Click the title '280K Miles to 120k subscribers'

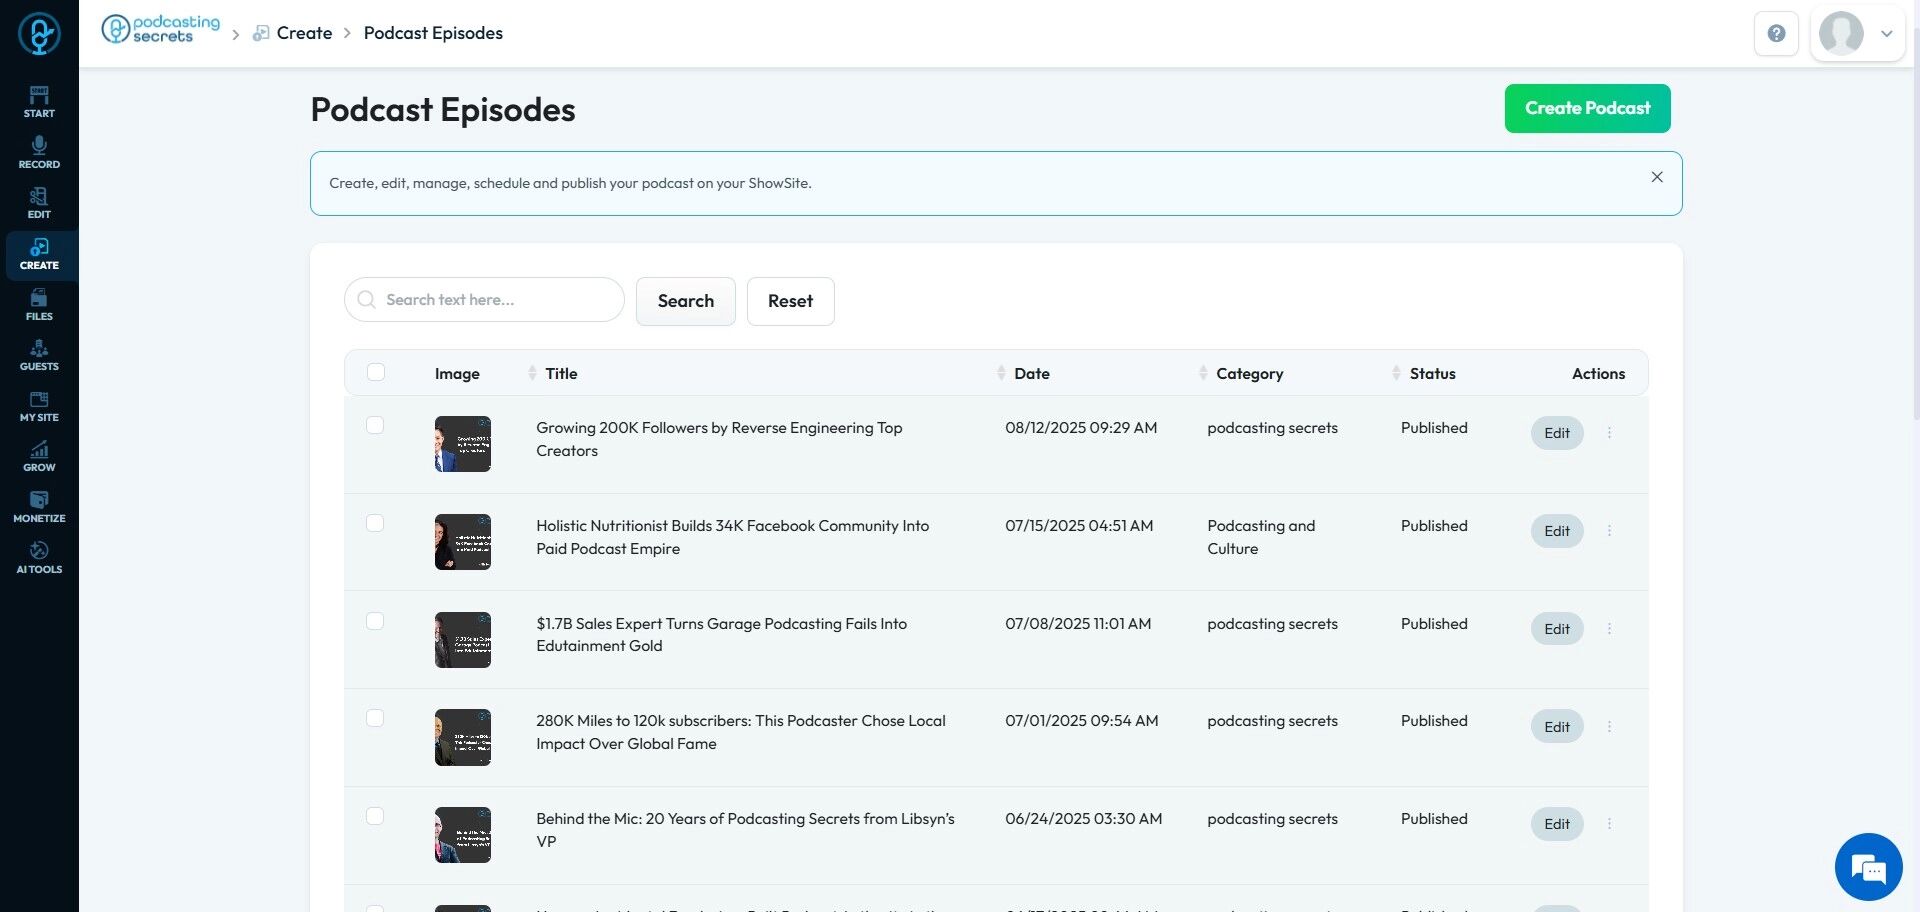[x=741, y=732]
